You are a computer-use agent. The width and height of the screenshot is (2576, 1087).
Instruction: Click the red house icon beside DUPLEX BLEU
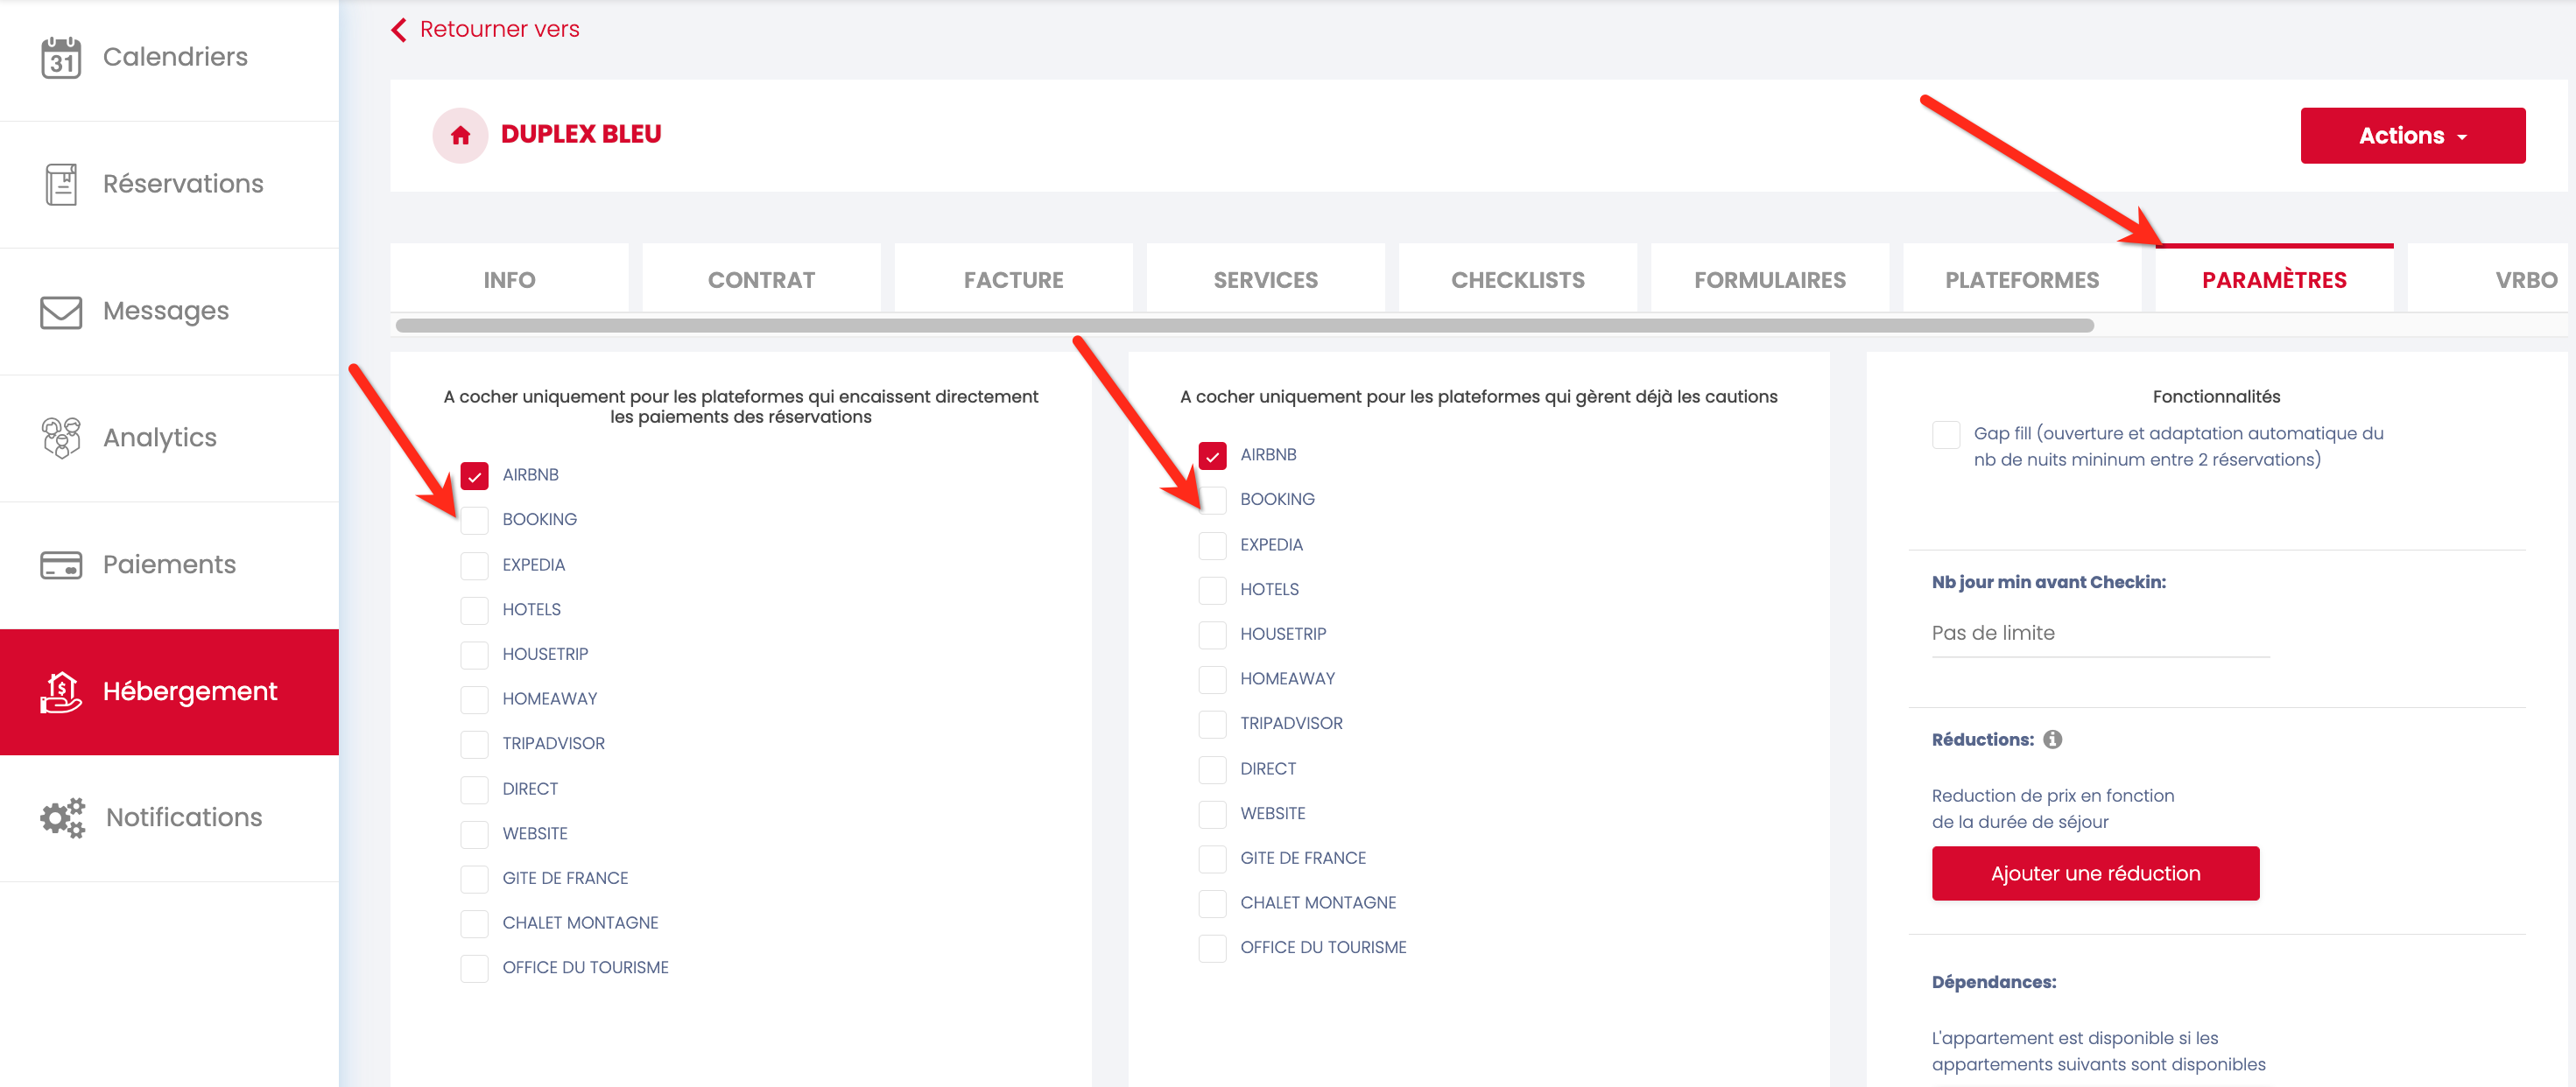click(460, 135)
